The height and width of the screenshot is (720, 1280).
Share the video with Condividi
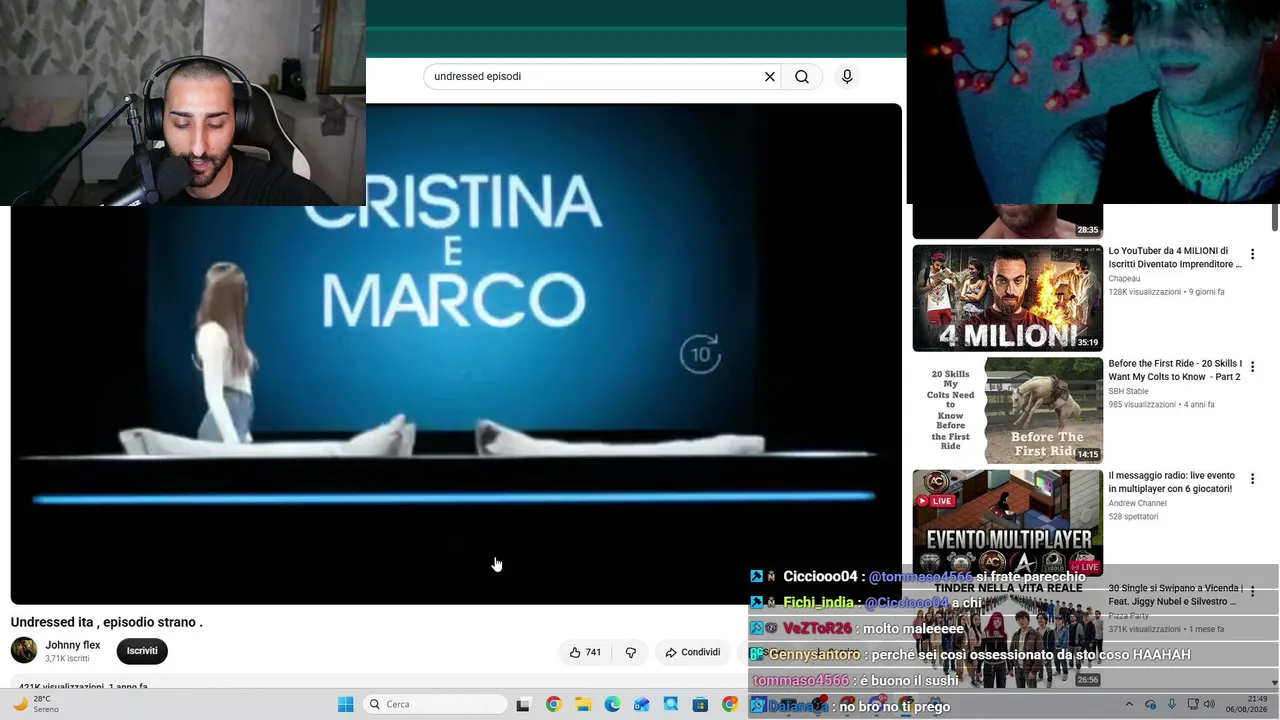pos(692,652)
